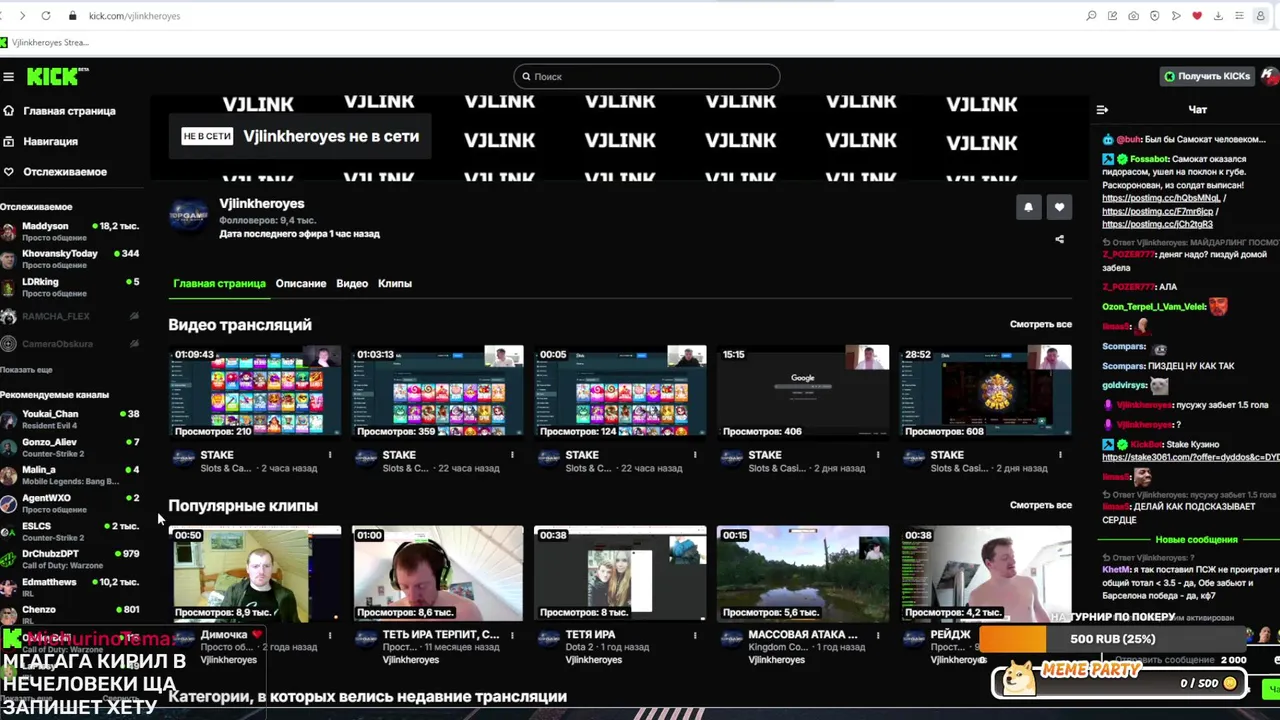
Task: Click the browse icon beside Навигация
Action: [x=9, y=141]
